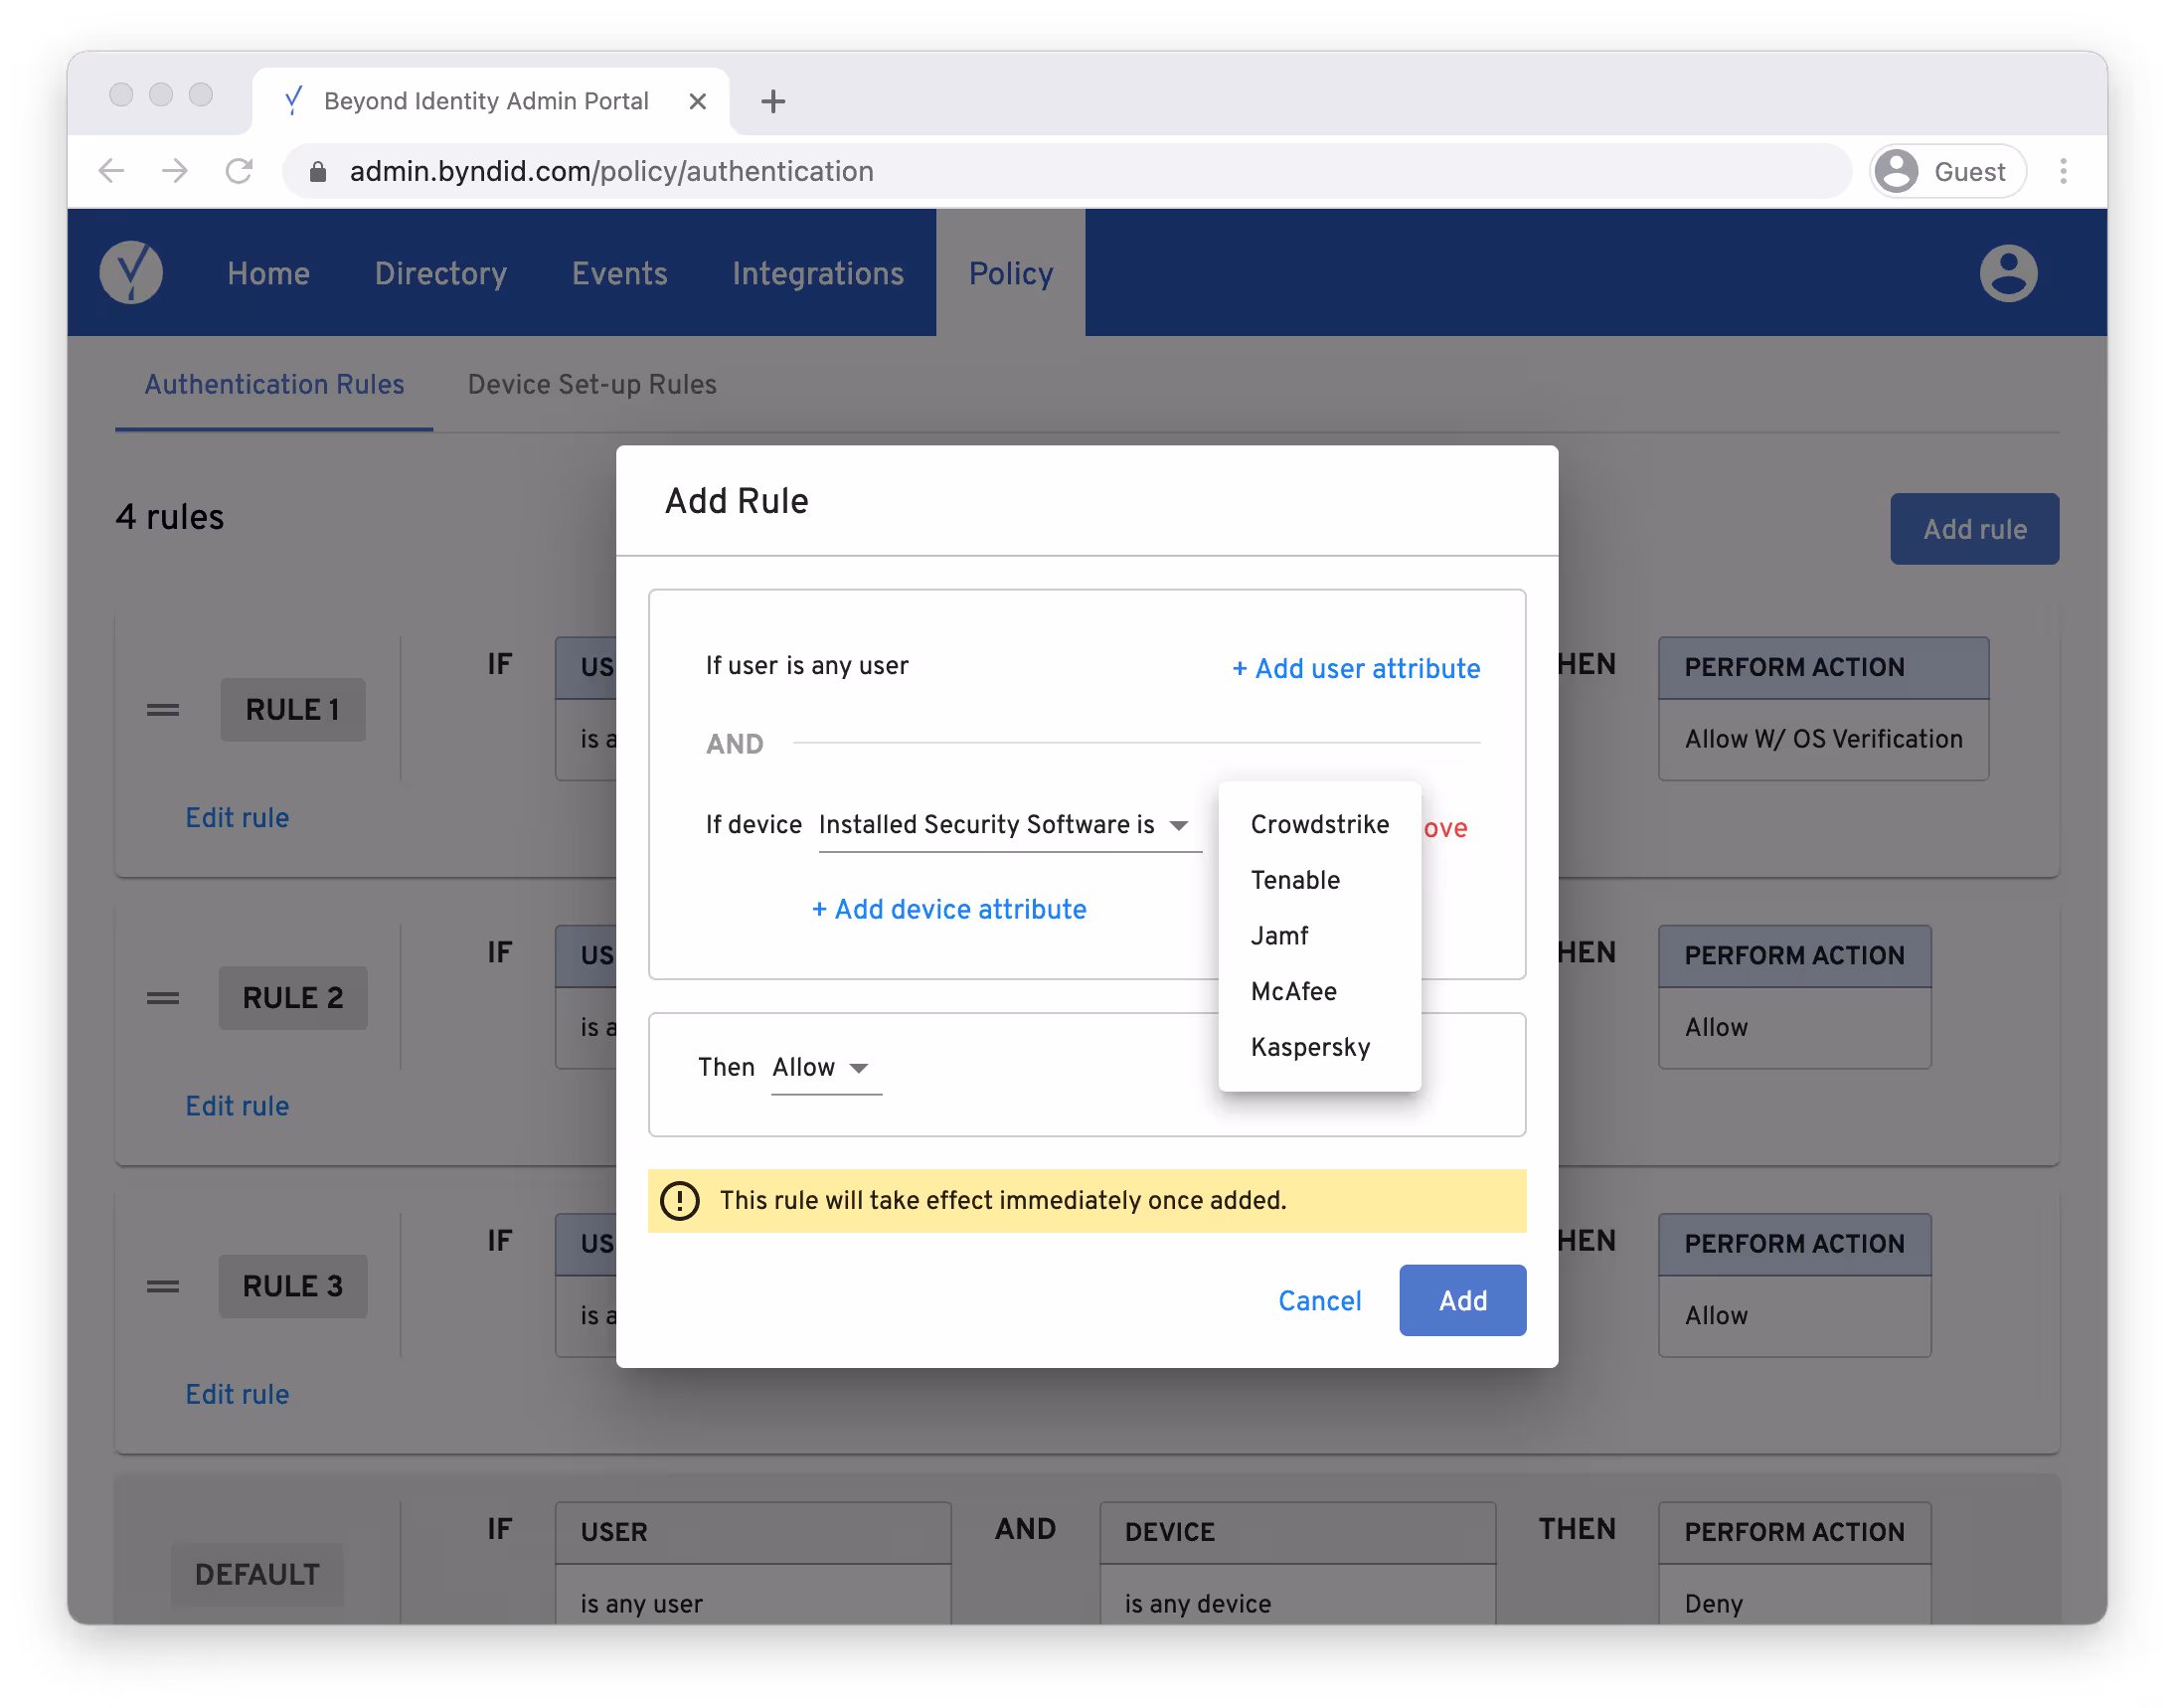Image resolution: width=2175 pixels, height=1708 pixels.
Task: Click the warning icon in the yellow notice banner
Action: (x=680, y=1201)
